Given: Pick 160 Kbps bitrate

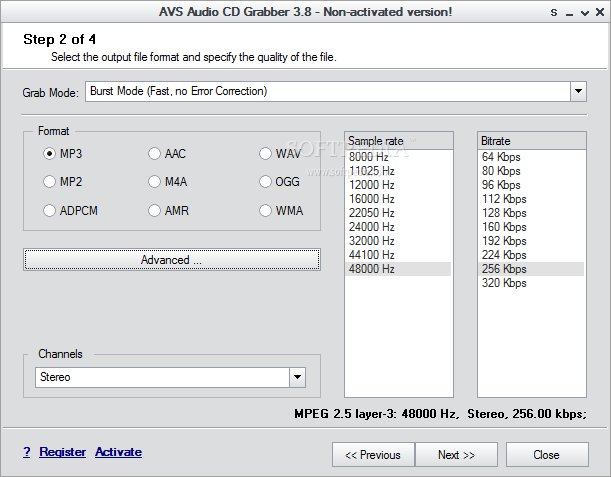Looking at the screenshot, I should click(531, 227).
